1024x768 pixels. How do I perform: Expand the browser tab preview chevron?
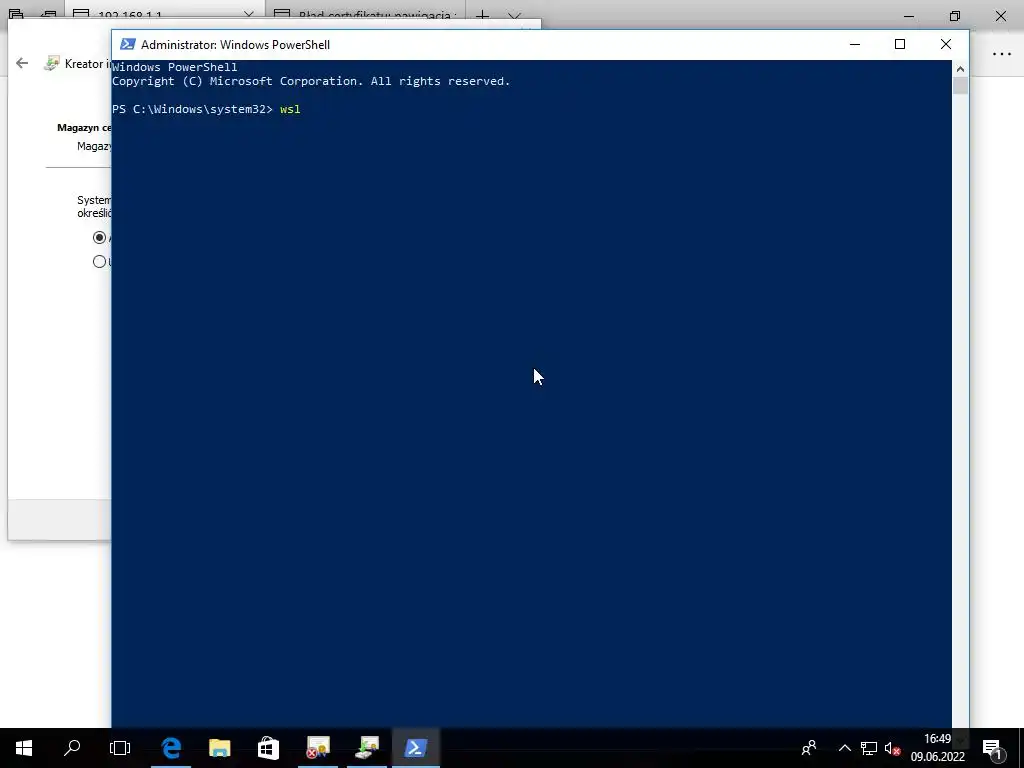(x=515, y=16)
